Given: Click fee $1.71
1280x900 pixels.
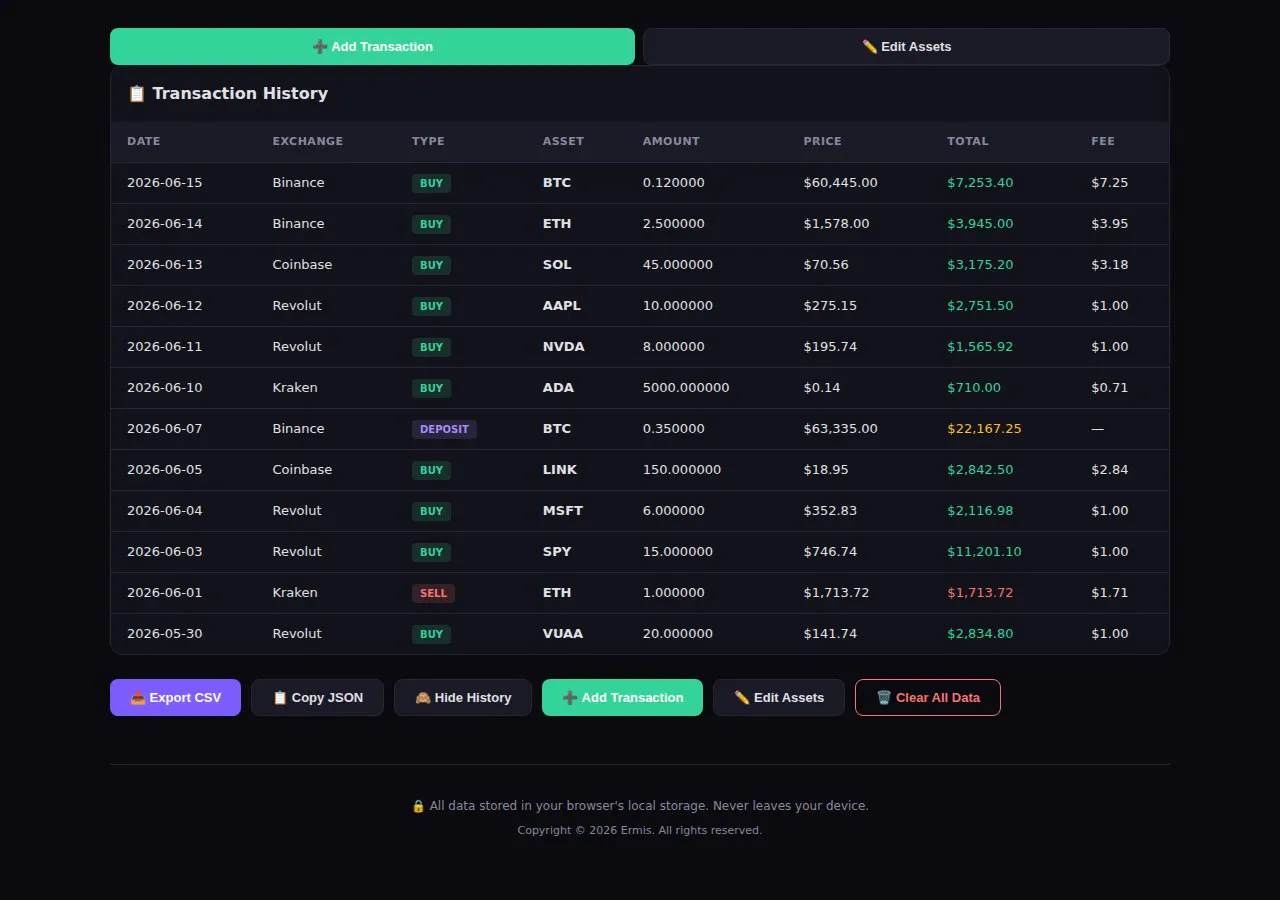Looking at the screenshot, I should [1110, 593].
